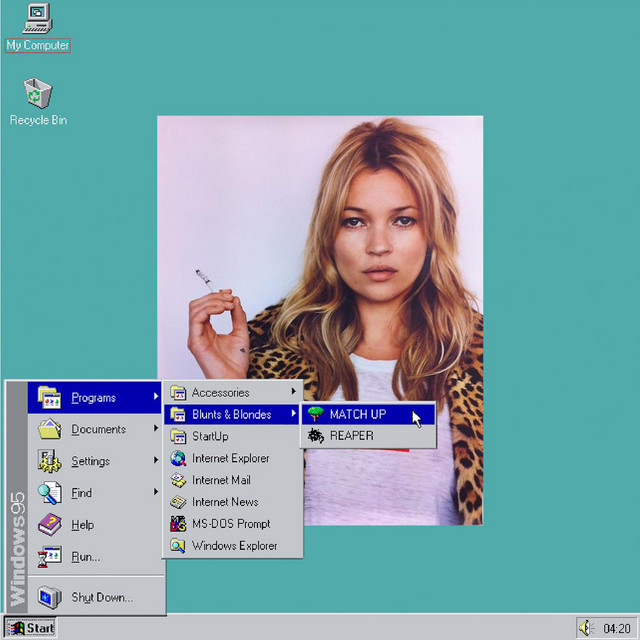Click the volume speaker tray icon
640x640 pixels.
pos(587,628)
